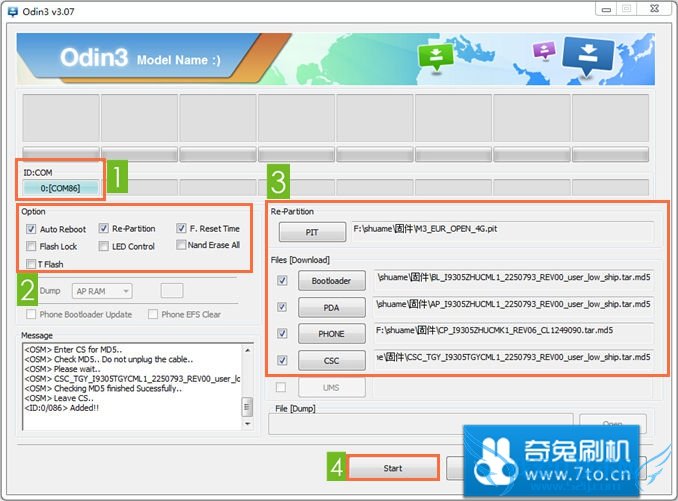Click the PHONE file button

(332, 334)
